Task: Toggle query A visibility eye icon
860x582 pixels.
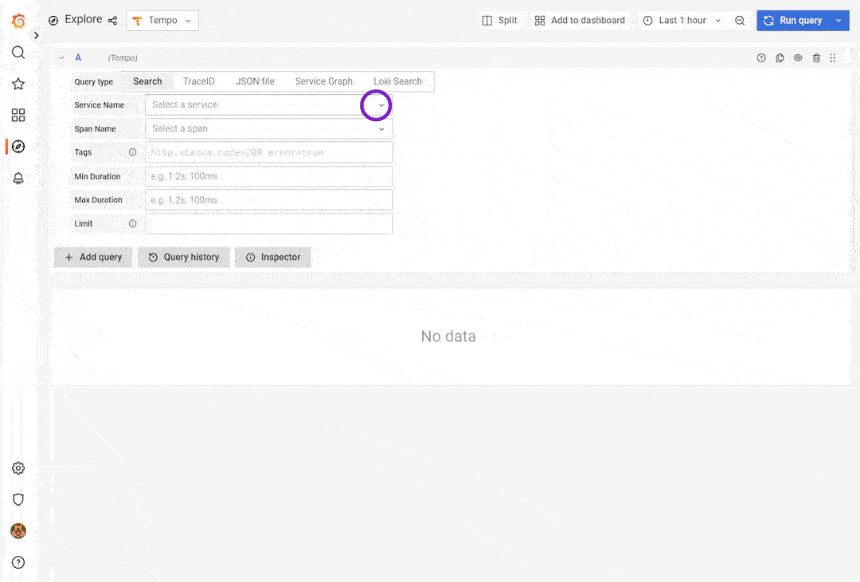Action: pyautogui.click(x=798, y=58)
